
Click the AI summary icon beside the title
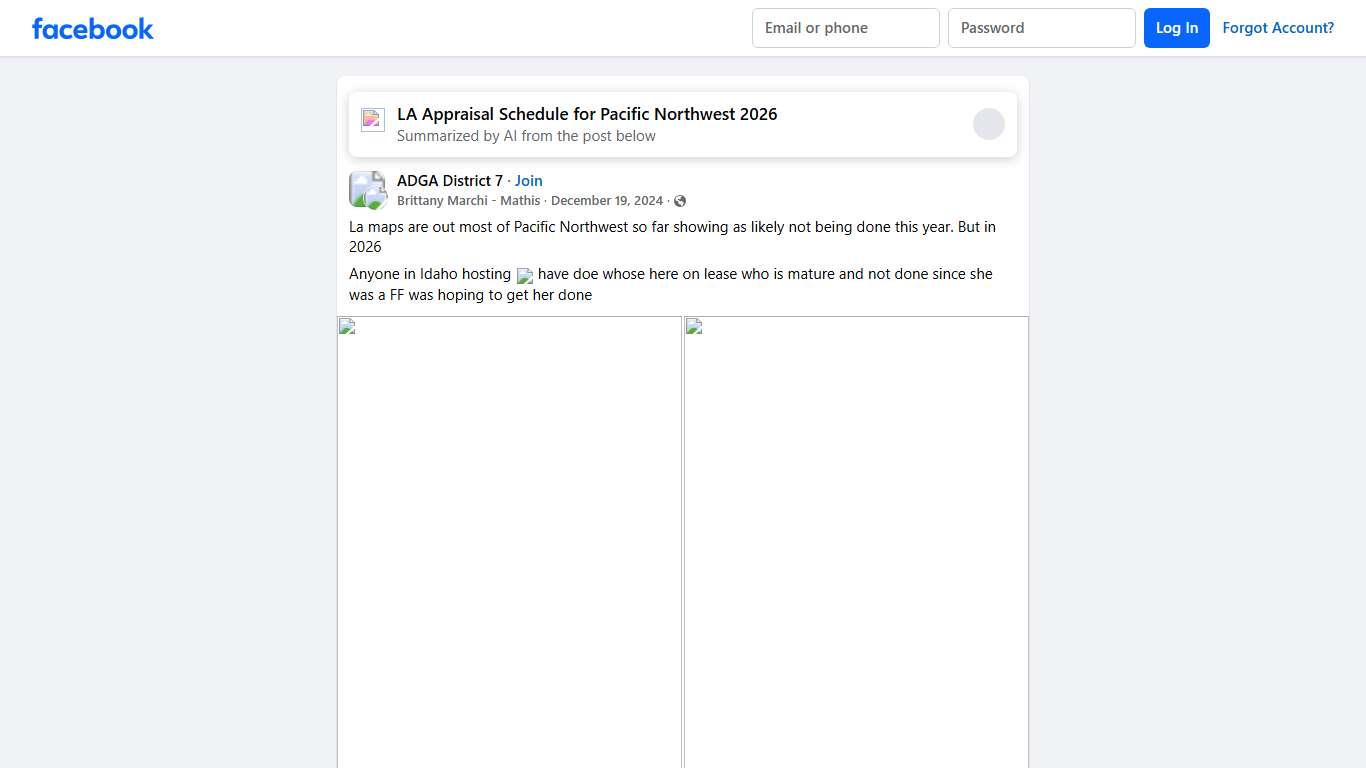point(373,120)
